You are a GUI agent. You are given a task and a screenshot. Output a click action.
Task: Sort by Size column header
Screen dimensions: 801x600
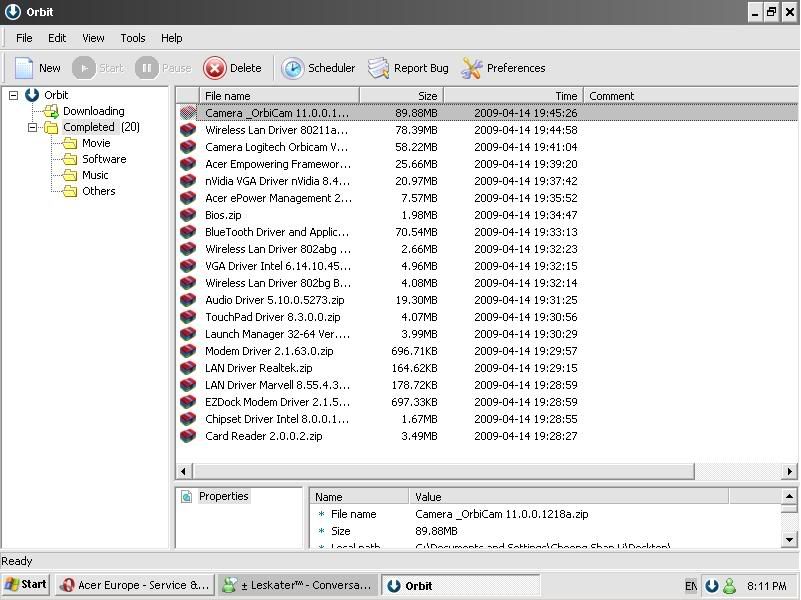click(x=402, y=95)
